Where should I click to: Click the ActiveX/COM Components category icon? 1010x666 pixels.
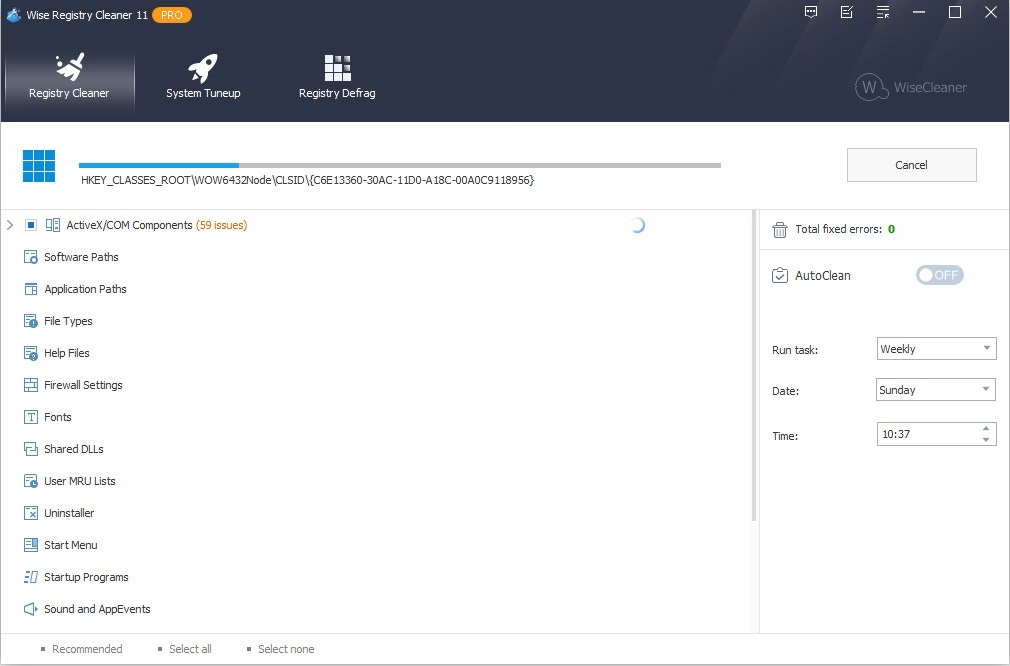click(53, 225)
